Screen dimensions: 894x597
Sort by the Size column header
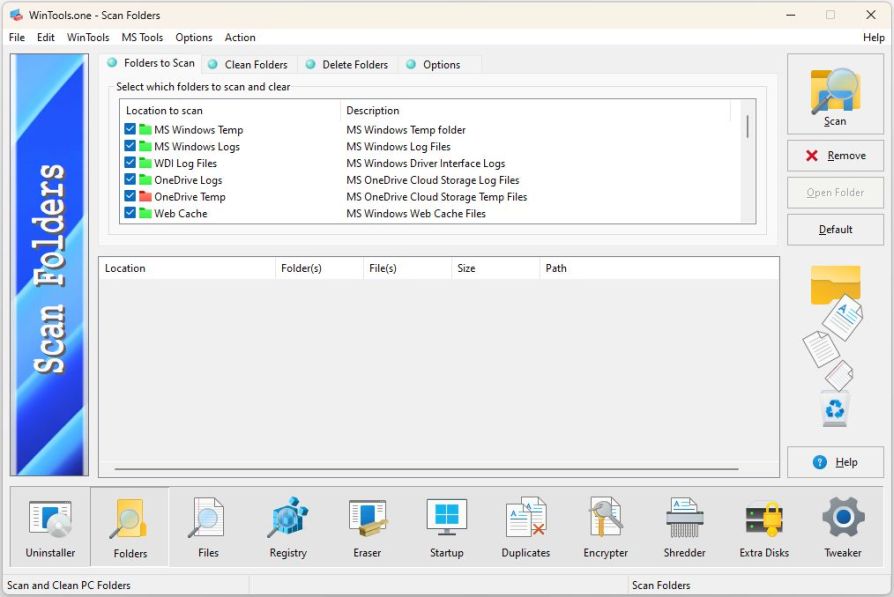point(495,268)
